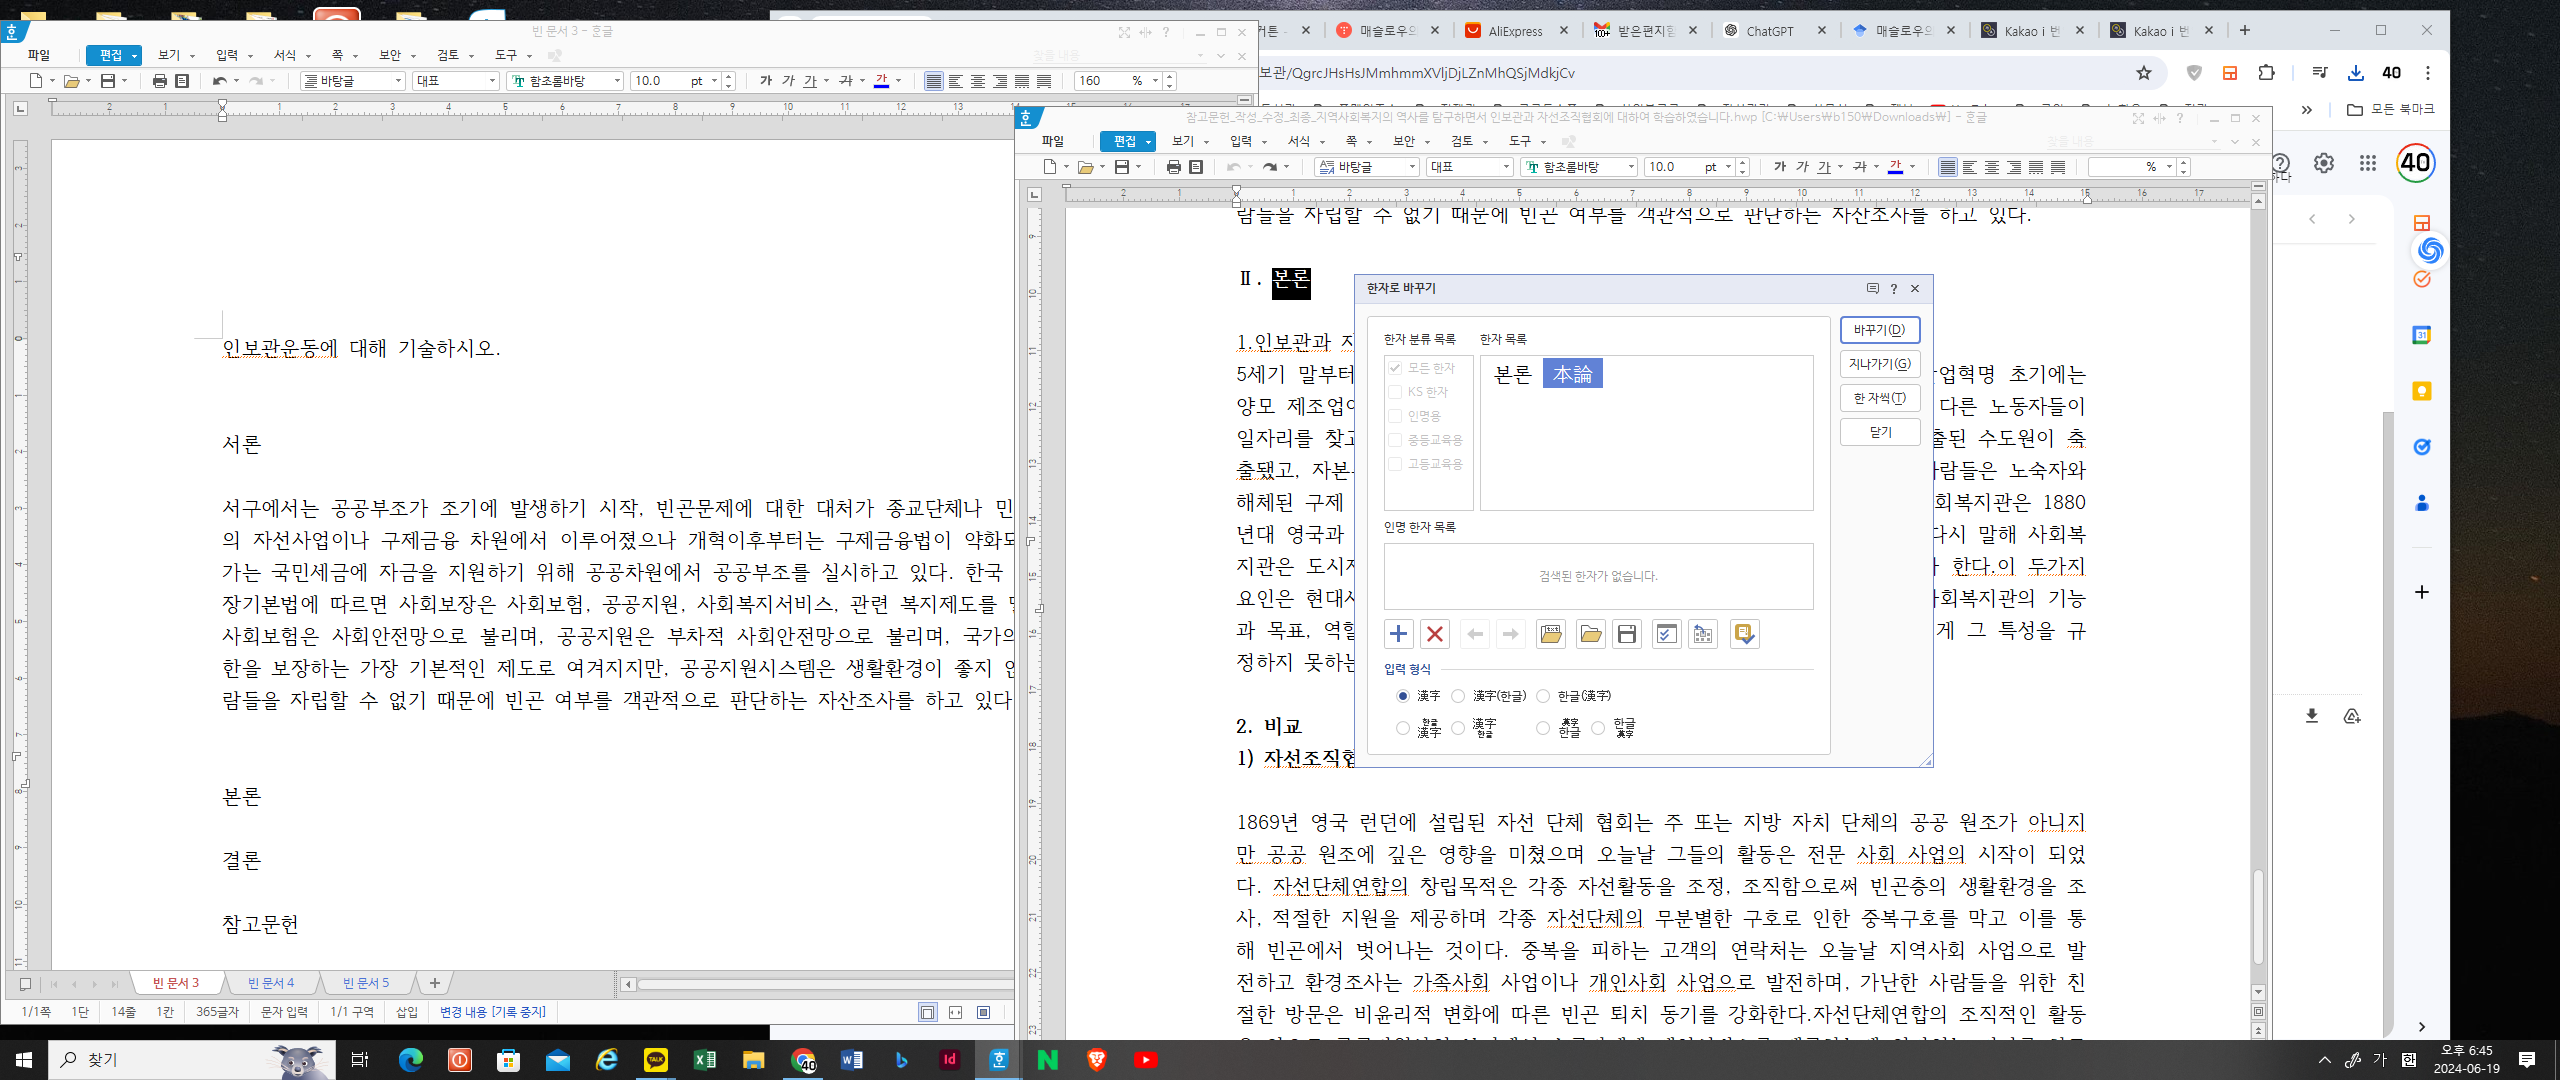The width and height of the screenshot is (2560, 1080).
Task: Click the print icon in right Hangul toolbar
Action: 1173,167
